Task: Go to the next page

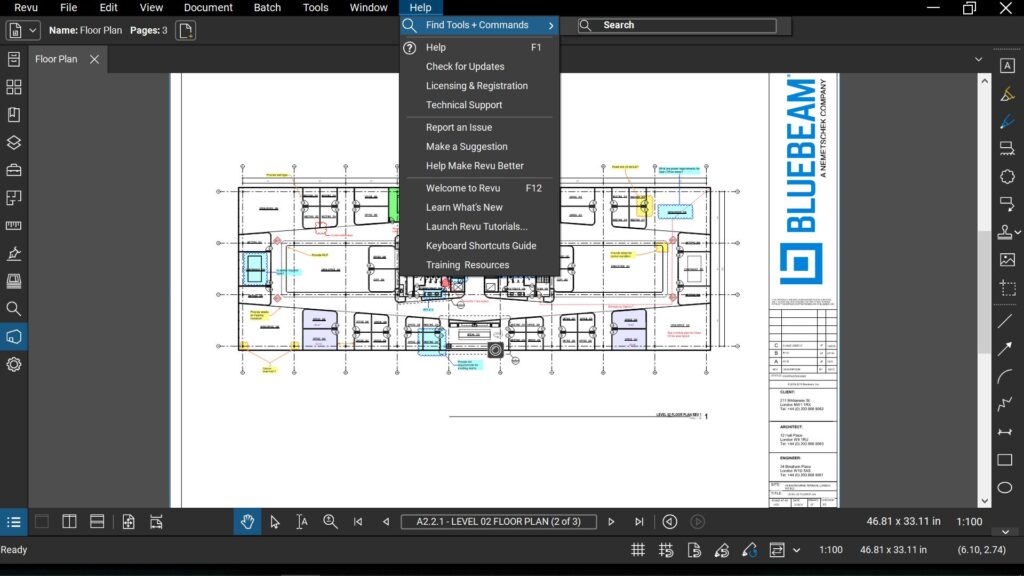Action: click(611, 522)
